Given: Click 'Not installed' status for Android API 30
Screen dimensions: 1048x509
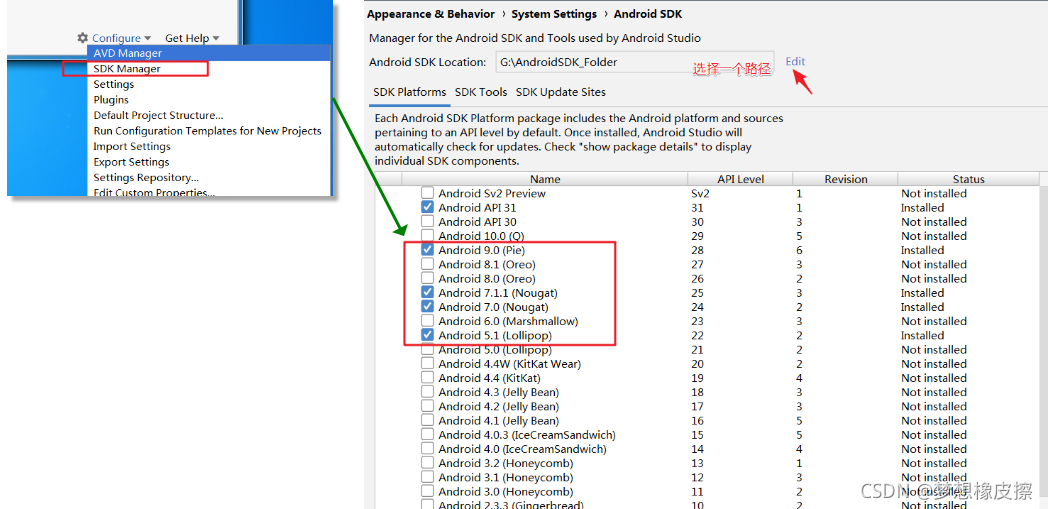Looking at the screenshot, I should point(934,222).
